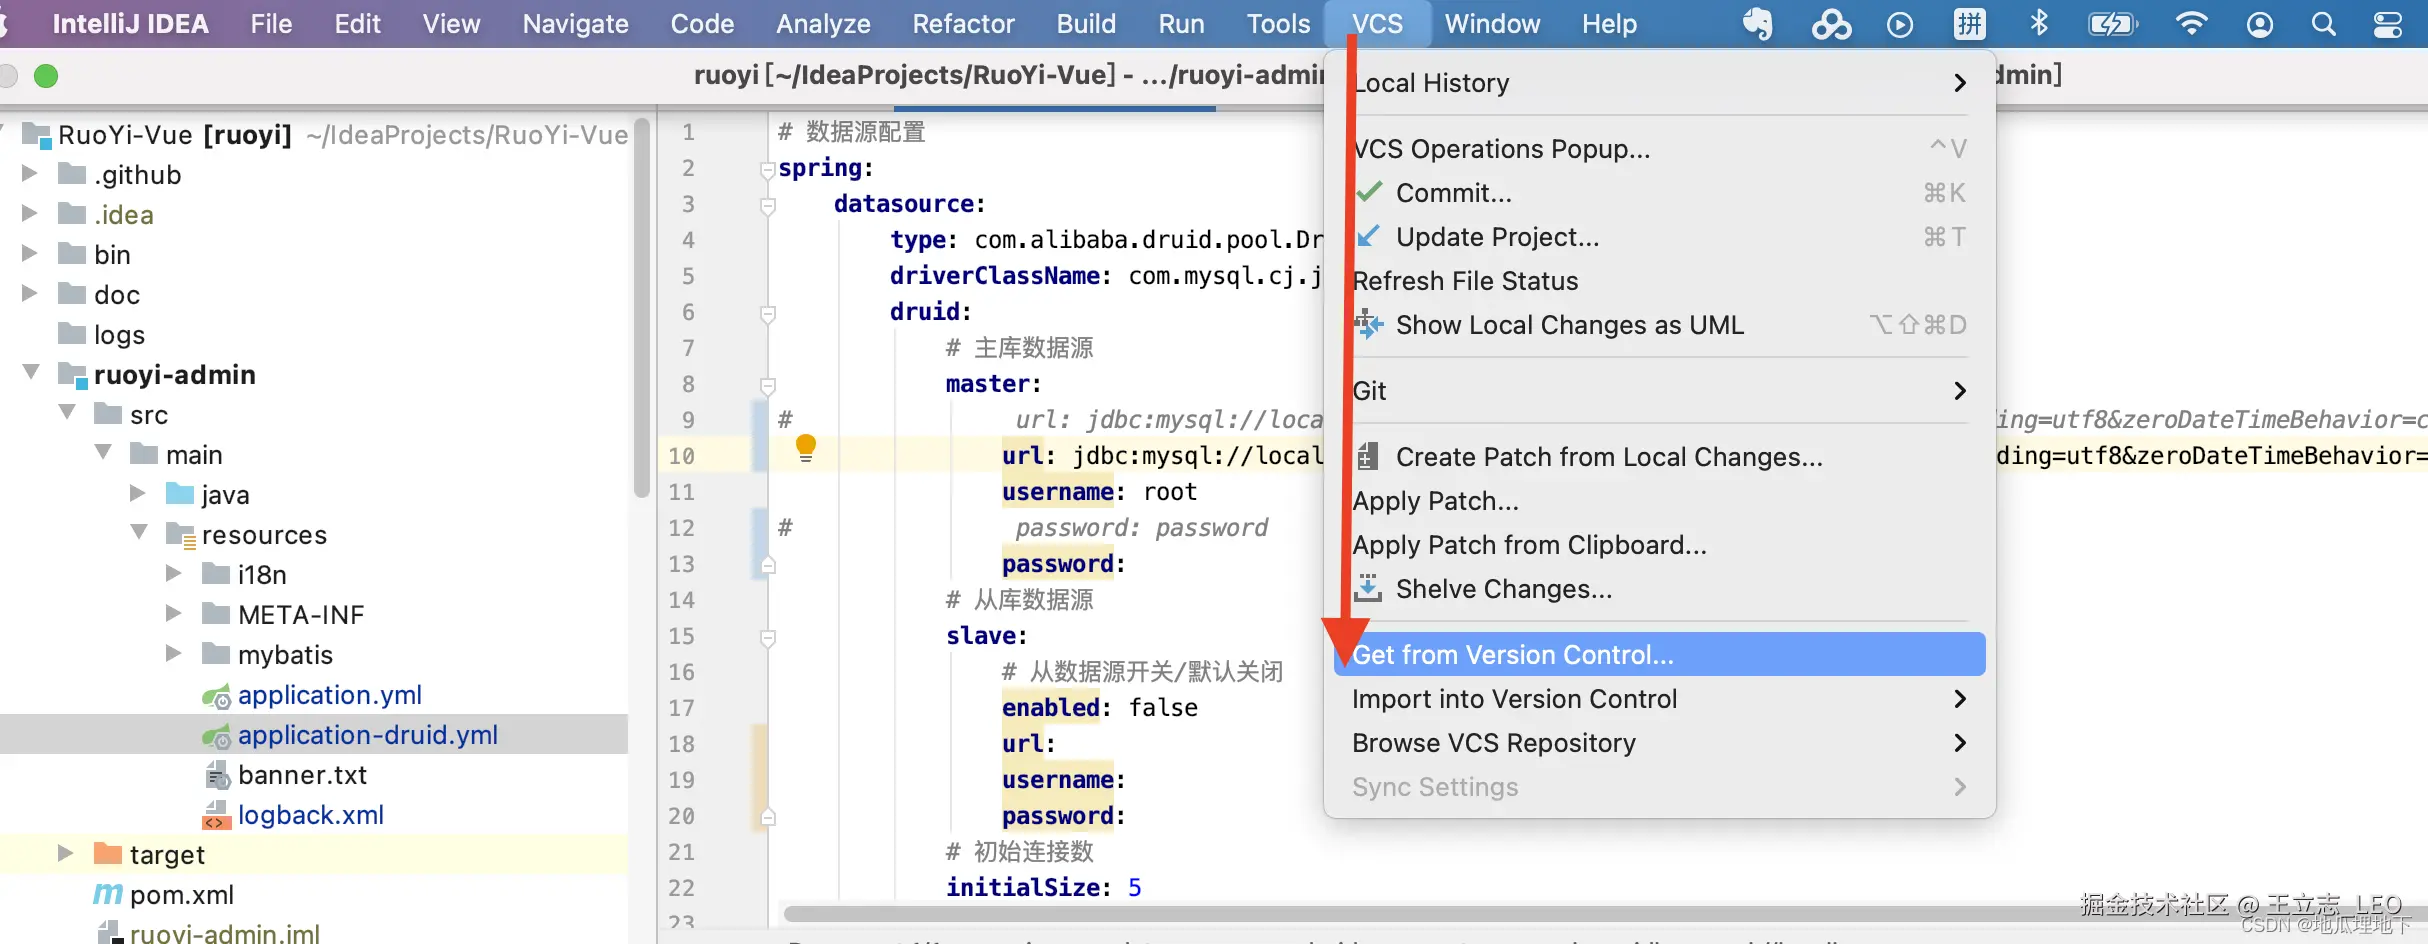Image resolution: width=2428 pixels, height=944 pixels.
Task: Toggle code fold at slave line
Action: coord(768,638)
